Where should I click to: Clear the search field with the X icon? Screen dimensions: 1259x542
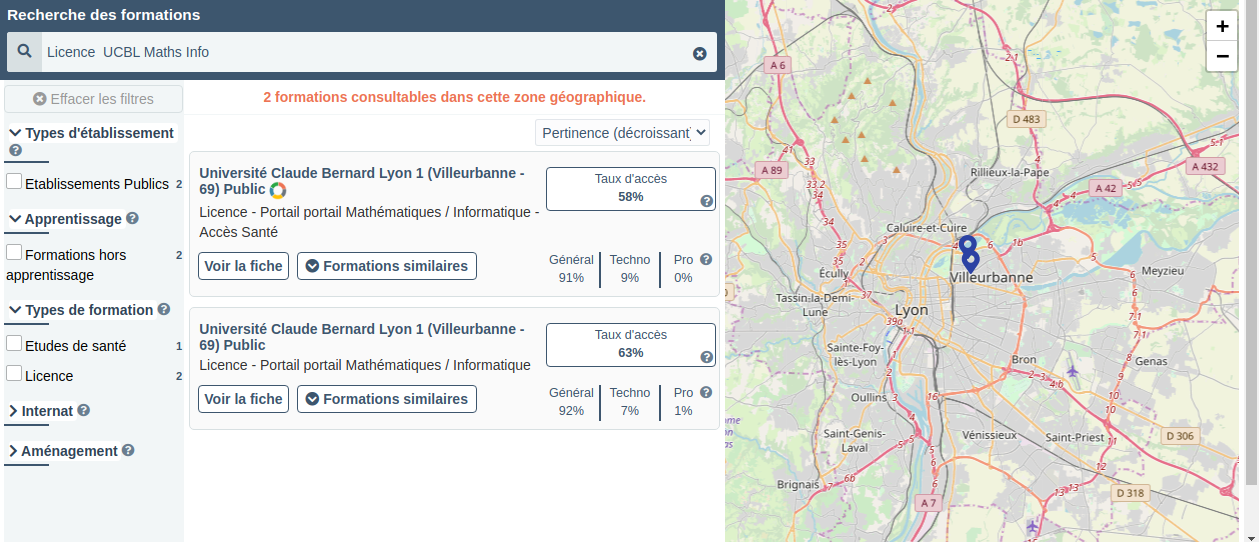coord(700,53)
